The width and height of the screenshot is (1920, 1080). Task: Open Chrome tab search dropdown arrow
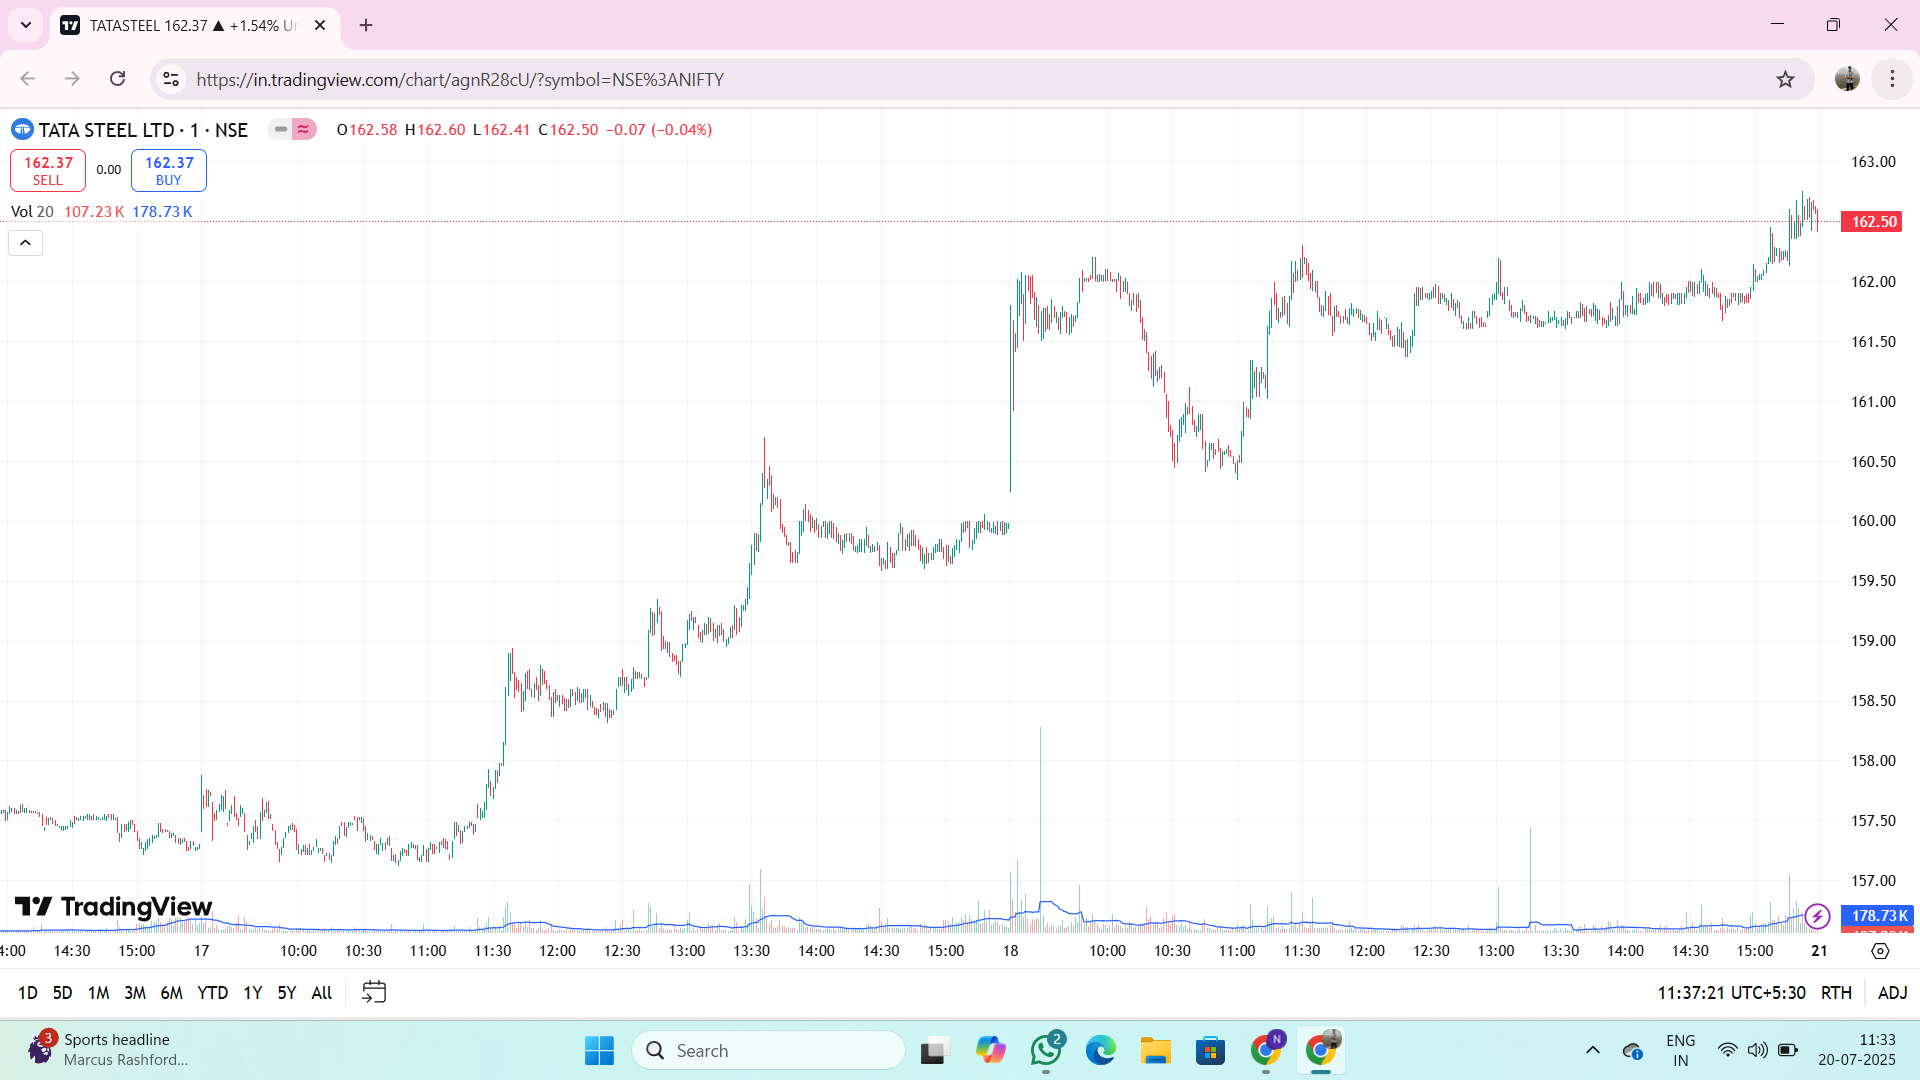pos(26,25)
